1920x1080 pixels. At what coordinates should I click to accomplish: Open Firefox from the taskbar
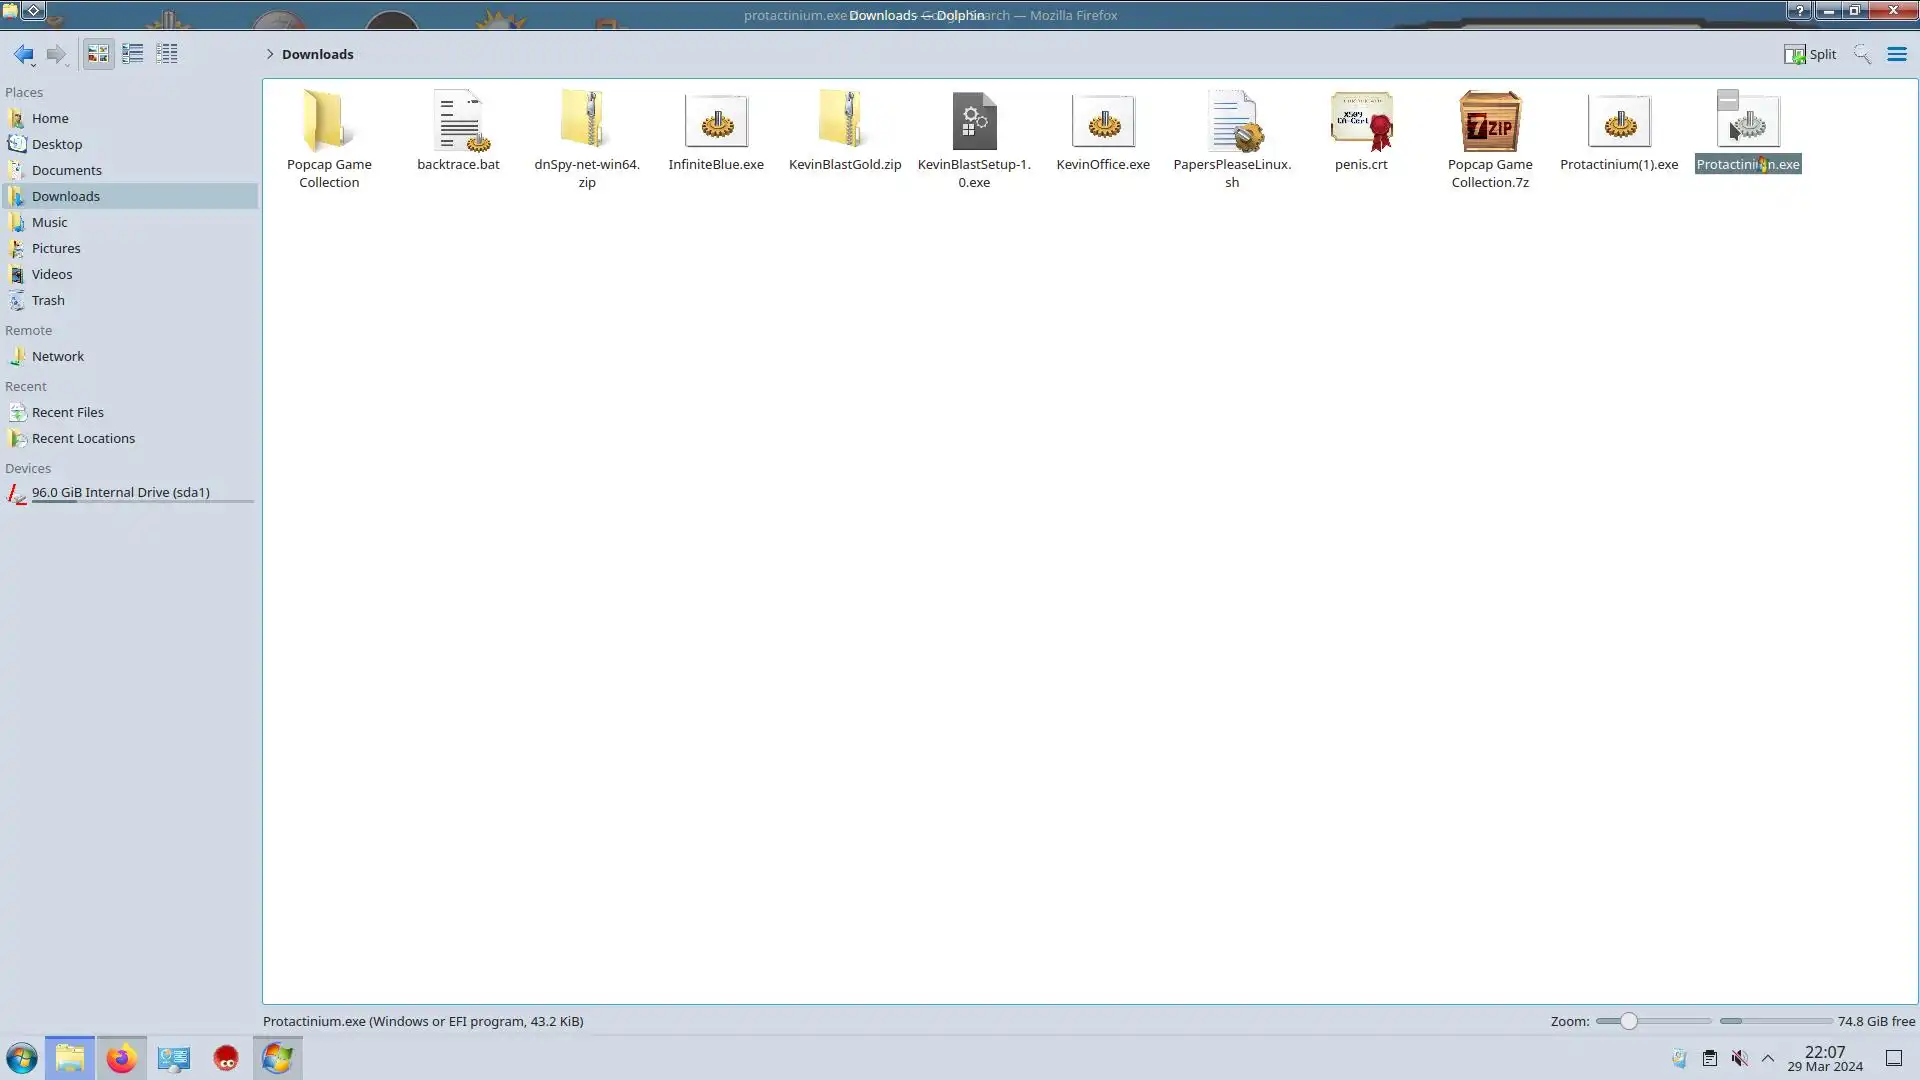[121, 1058]
